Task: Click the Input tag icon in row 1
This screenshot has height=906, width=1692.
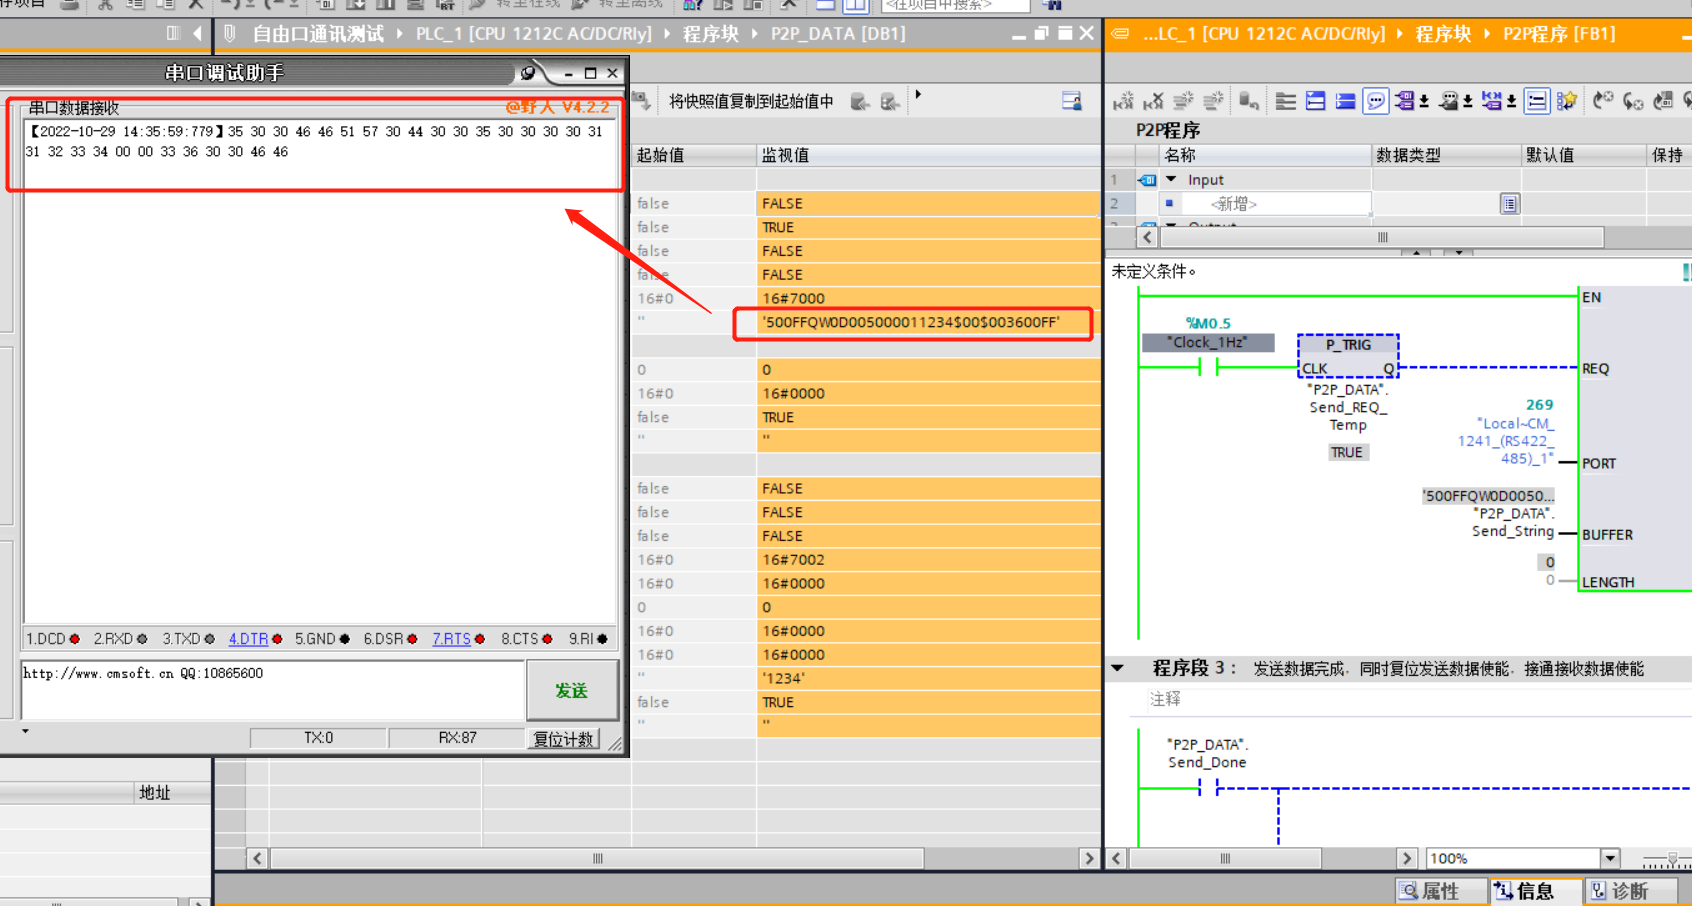Action: point(1147,180)
